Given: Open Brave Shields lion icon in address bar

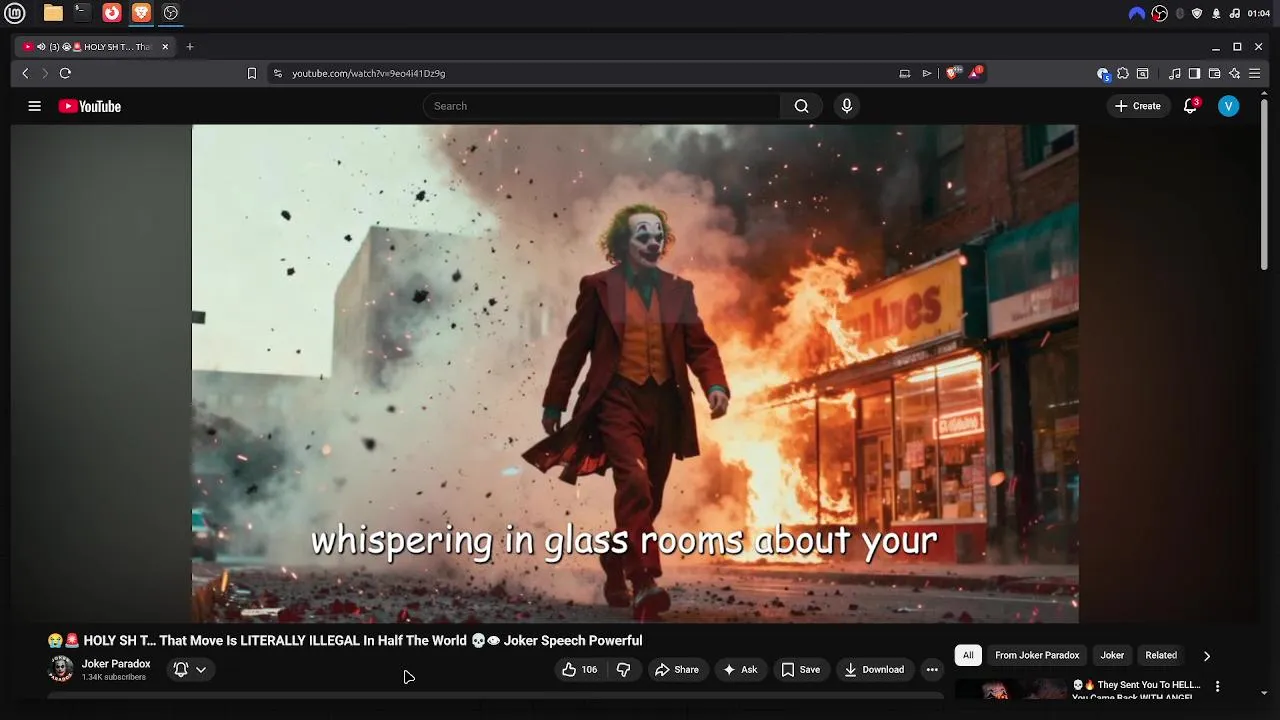Looking at the screenshot, I should pyautogui.click(x=953, y=73).
